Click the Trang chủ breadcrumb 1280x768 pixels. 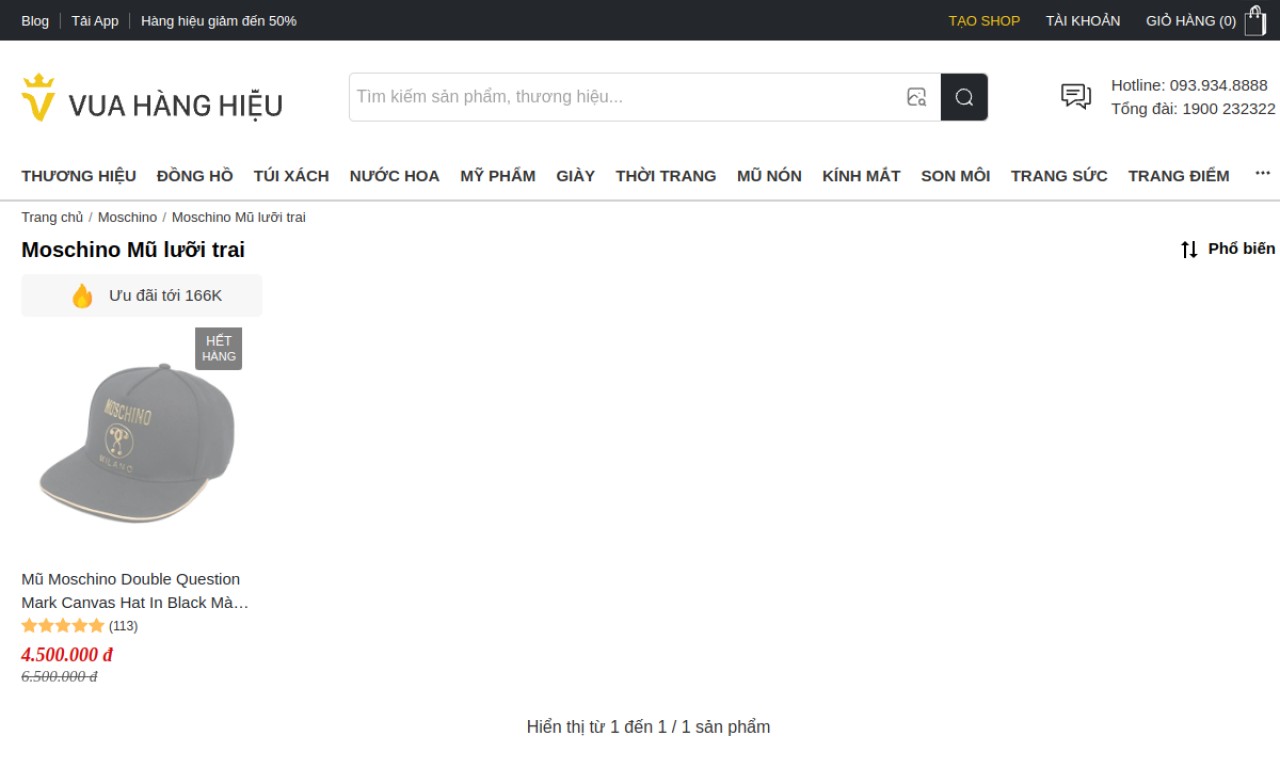coord(53,217)
